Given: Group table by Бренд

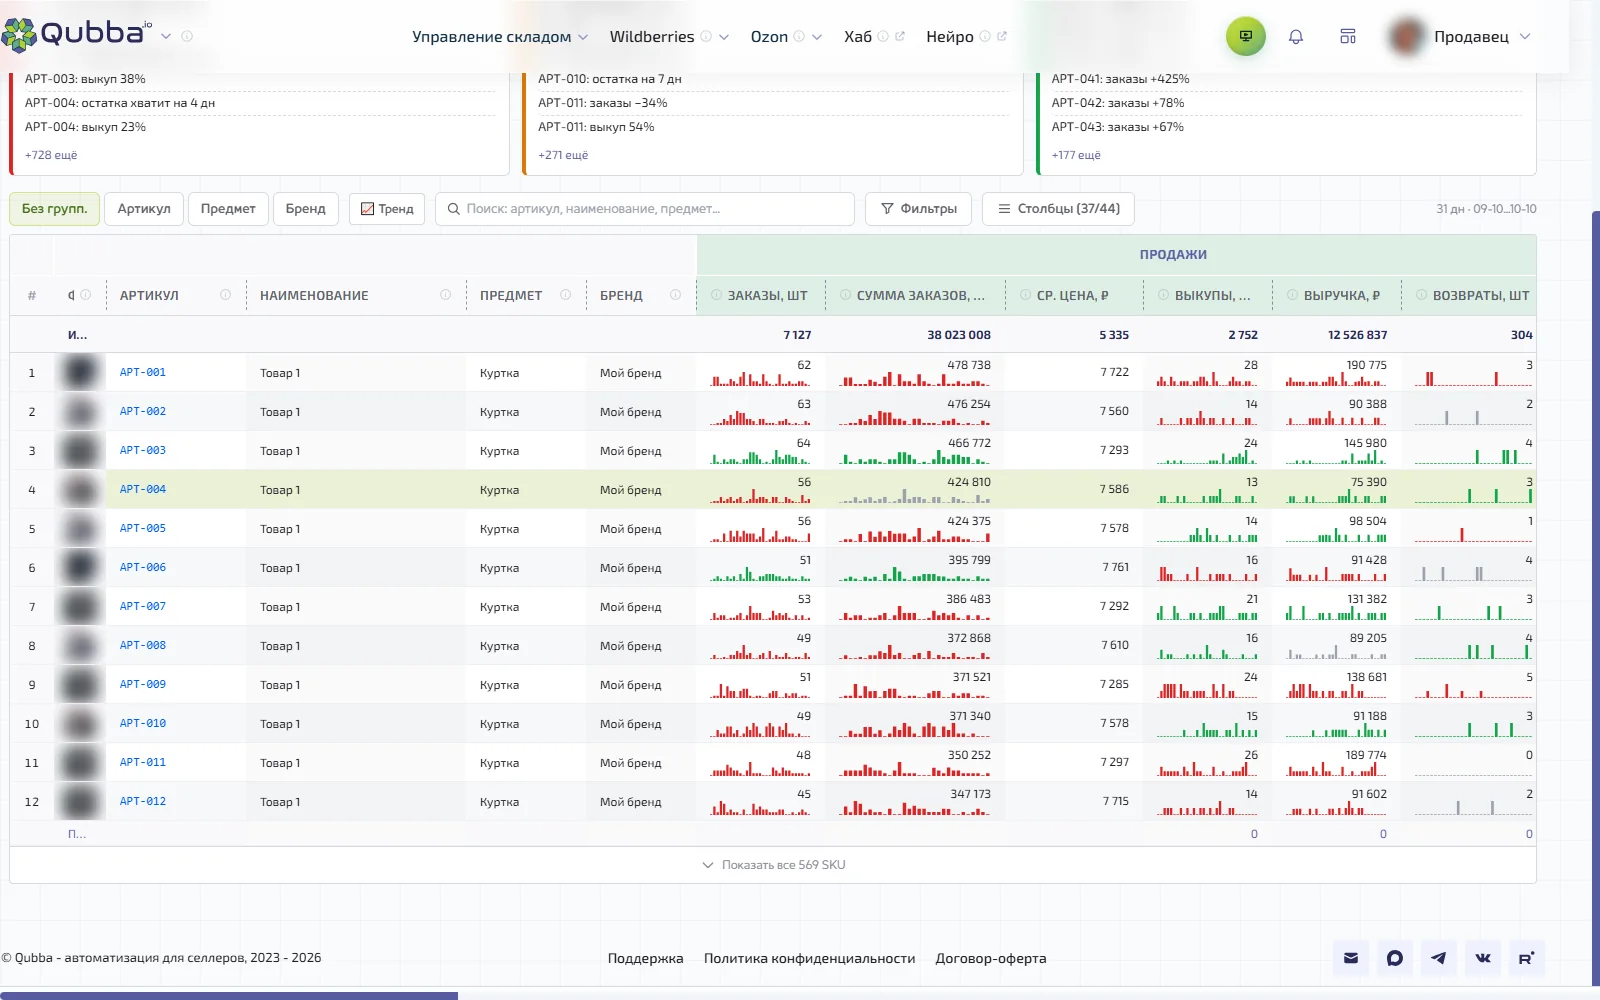Looking at the screenshot, I should 306,209.
